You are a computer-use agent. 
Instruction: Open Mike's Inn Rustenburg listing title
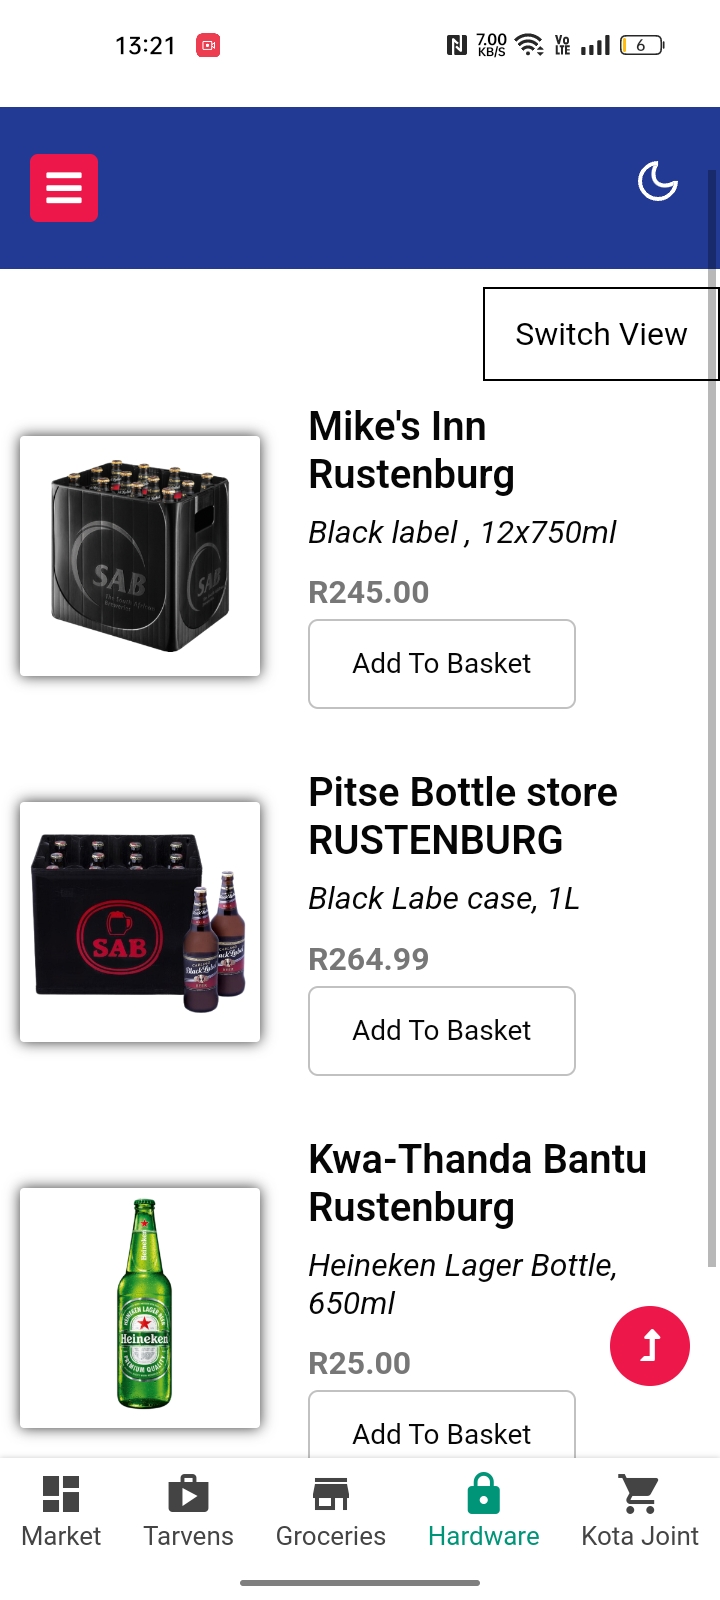coord(411,450)
